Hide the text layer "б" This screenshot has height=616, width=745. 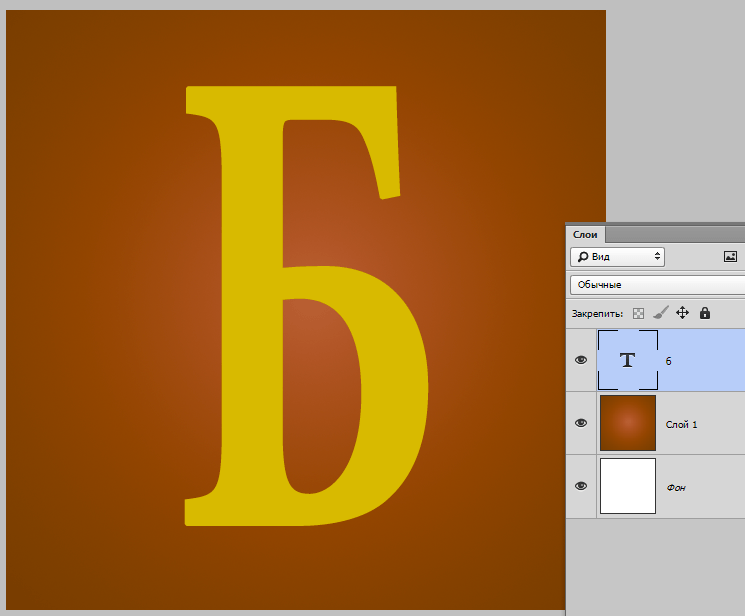point(581,360)
